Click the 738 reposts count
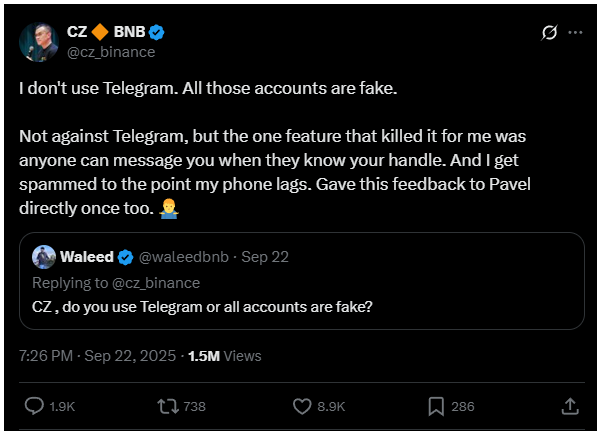The image size is (601, 435). [194, 406]
